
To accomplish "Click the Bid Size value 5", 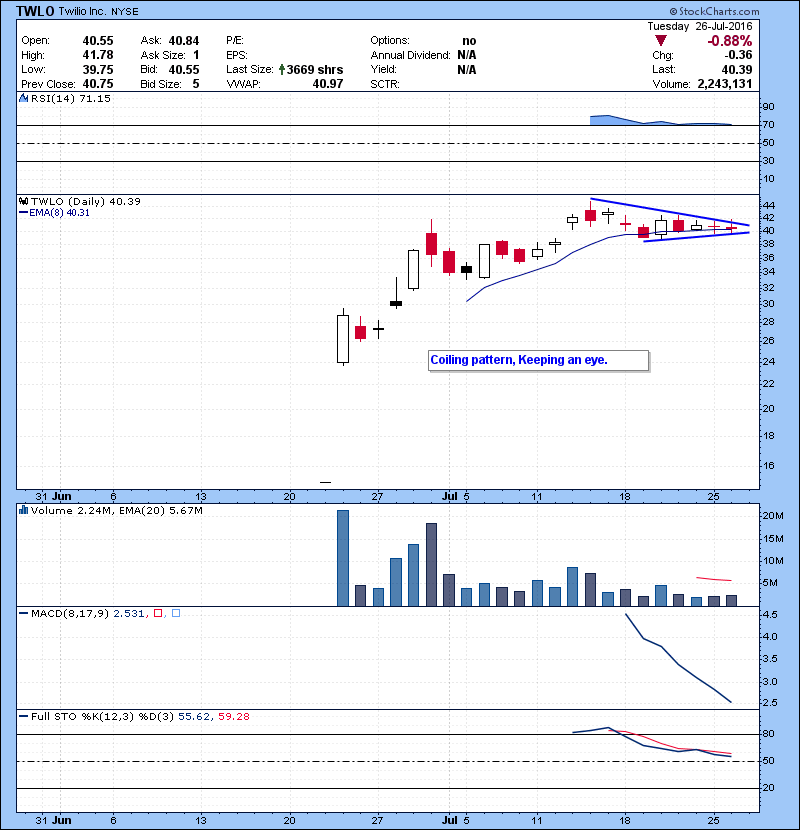I will tap(196, 84).
